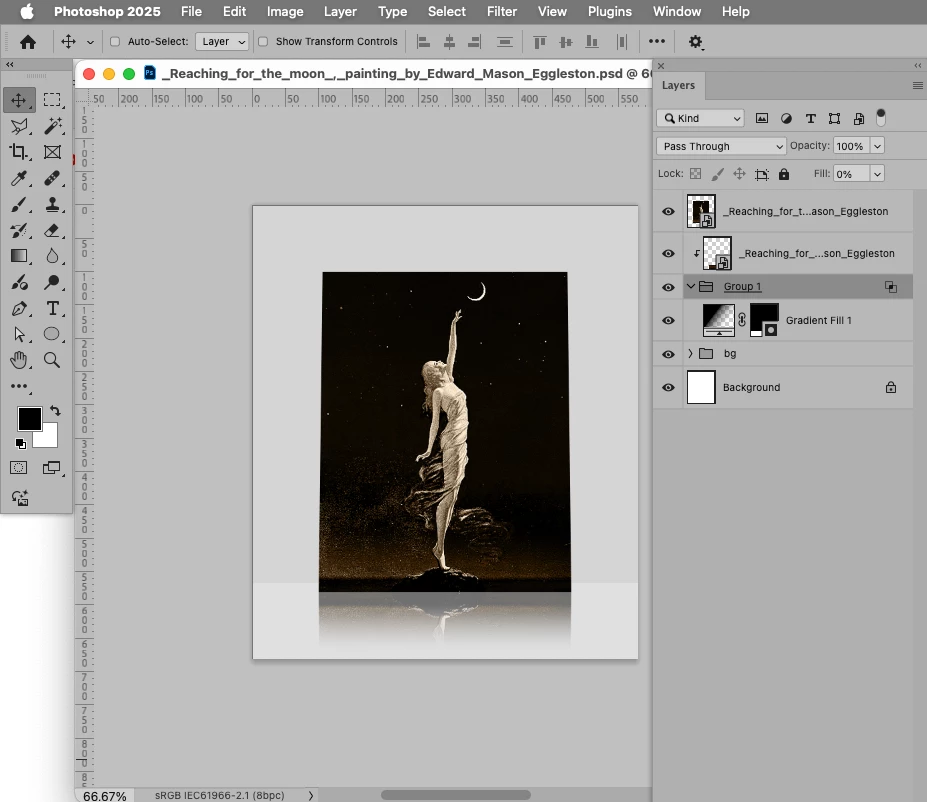Toggle the layer filtering switch
The image size is (927, 802).
click(881, 118)
